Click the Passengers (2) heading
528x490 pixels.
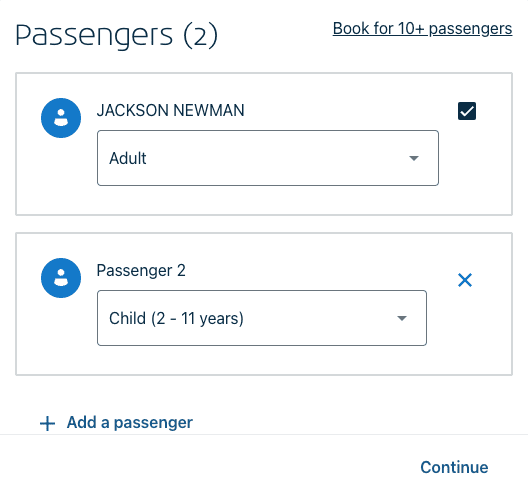(117, 35)
